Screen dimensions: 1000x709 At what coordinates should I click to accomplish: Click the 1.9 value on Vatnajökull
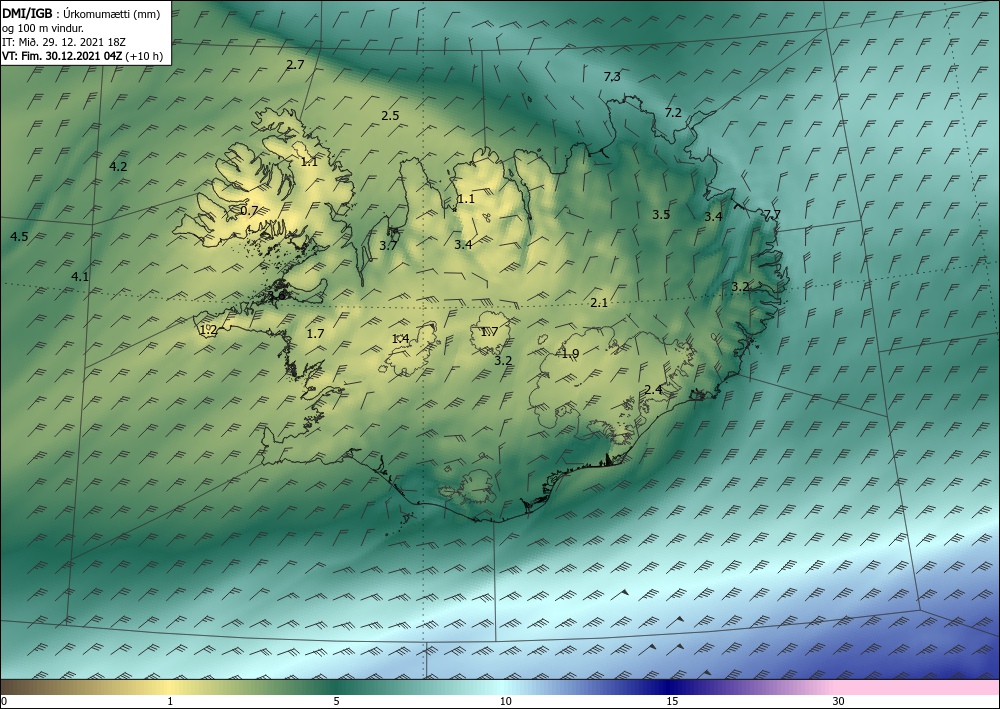click(x=570, y=353)
